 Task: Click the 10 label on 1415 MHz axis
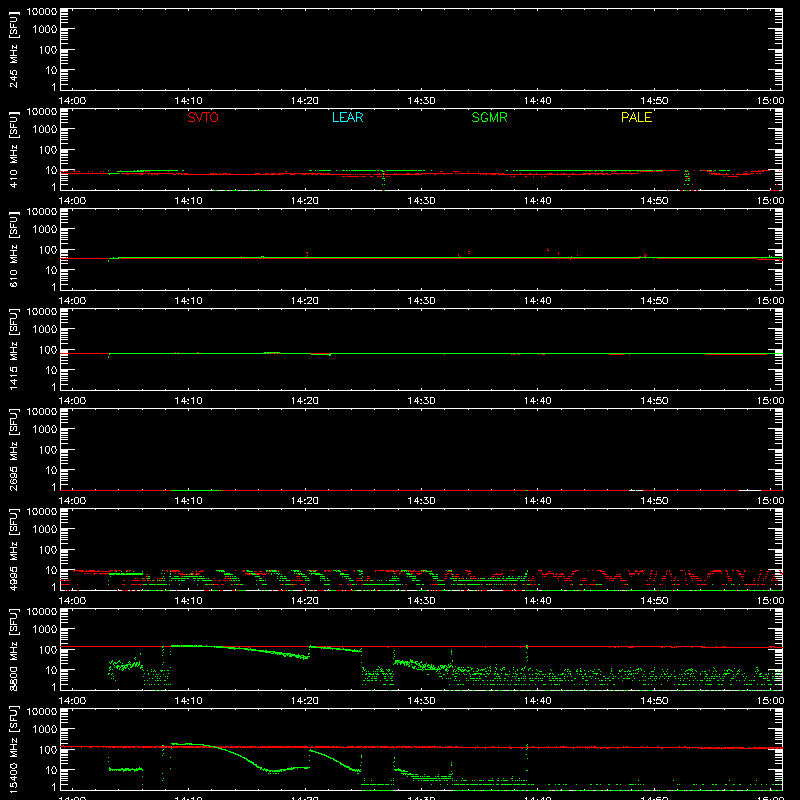point(51,370)
